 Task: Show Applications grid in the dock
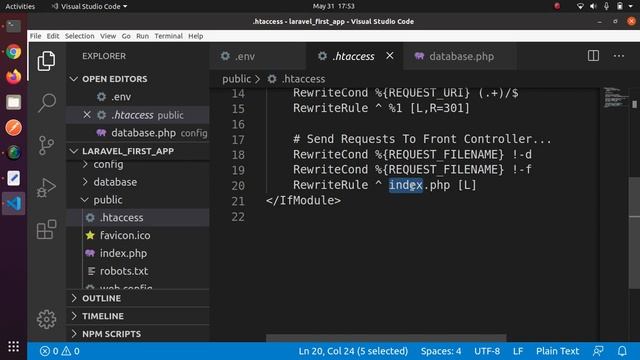(13, 347)
